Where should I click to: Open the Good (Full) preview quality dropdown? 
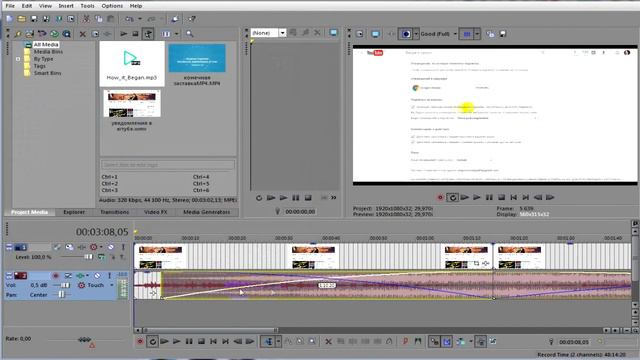point(455,34)
